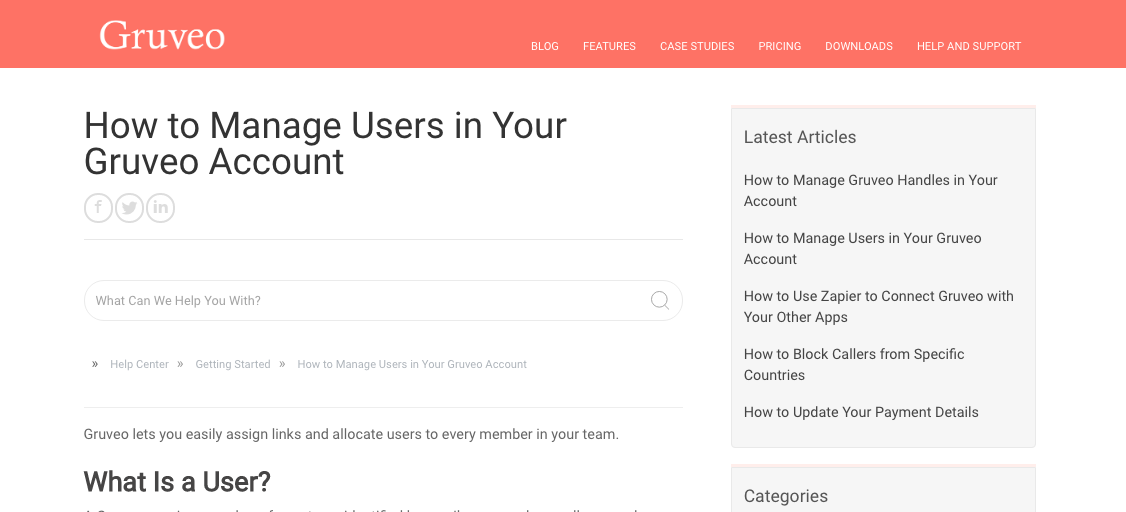Click the main article title
The image size is (1126, 512).
(325, 143)
